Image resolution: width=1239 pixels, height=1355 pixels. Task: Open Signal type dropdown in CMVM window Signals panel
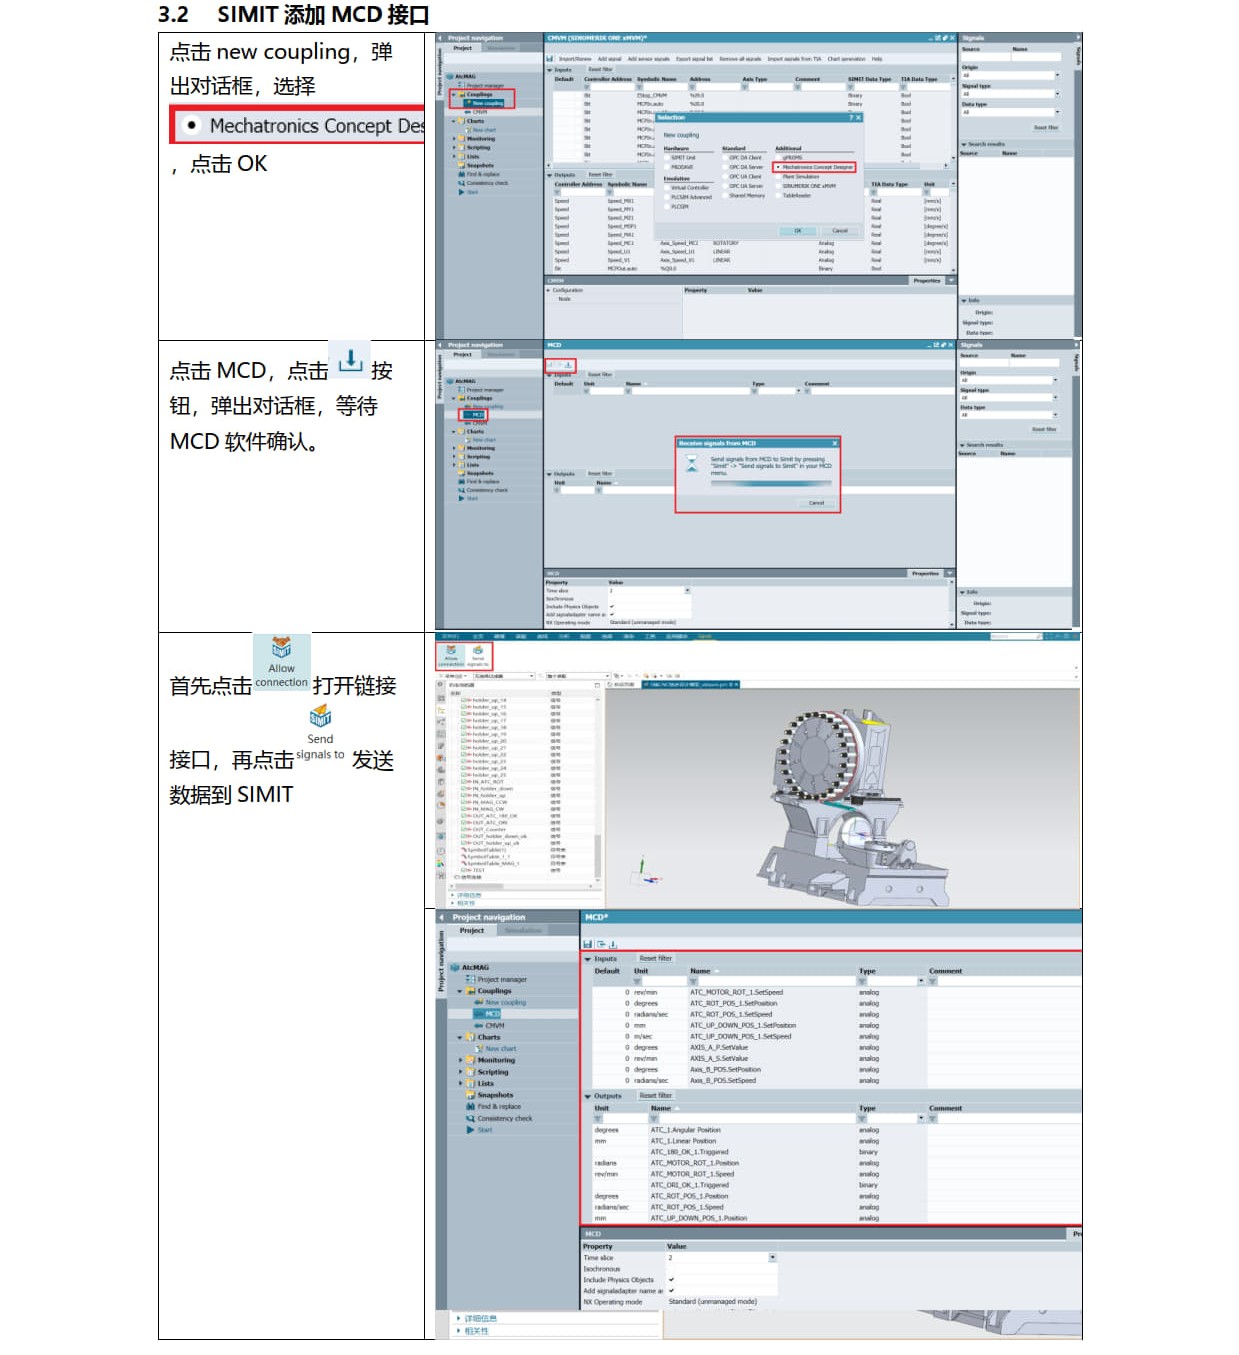(1057, 94)
